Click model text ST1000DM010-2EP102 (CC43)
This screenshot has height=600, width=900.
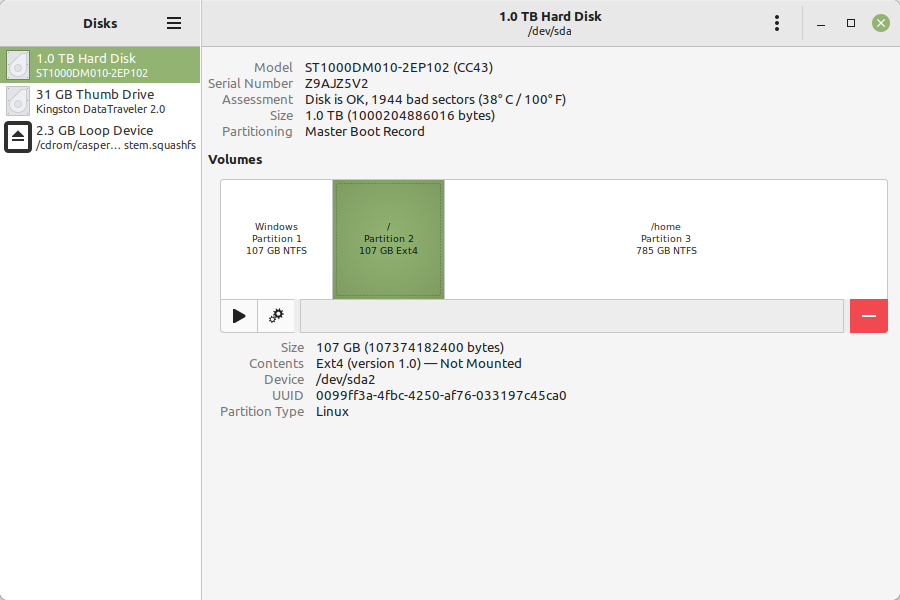[x=399, y=67]
